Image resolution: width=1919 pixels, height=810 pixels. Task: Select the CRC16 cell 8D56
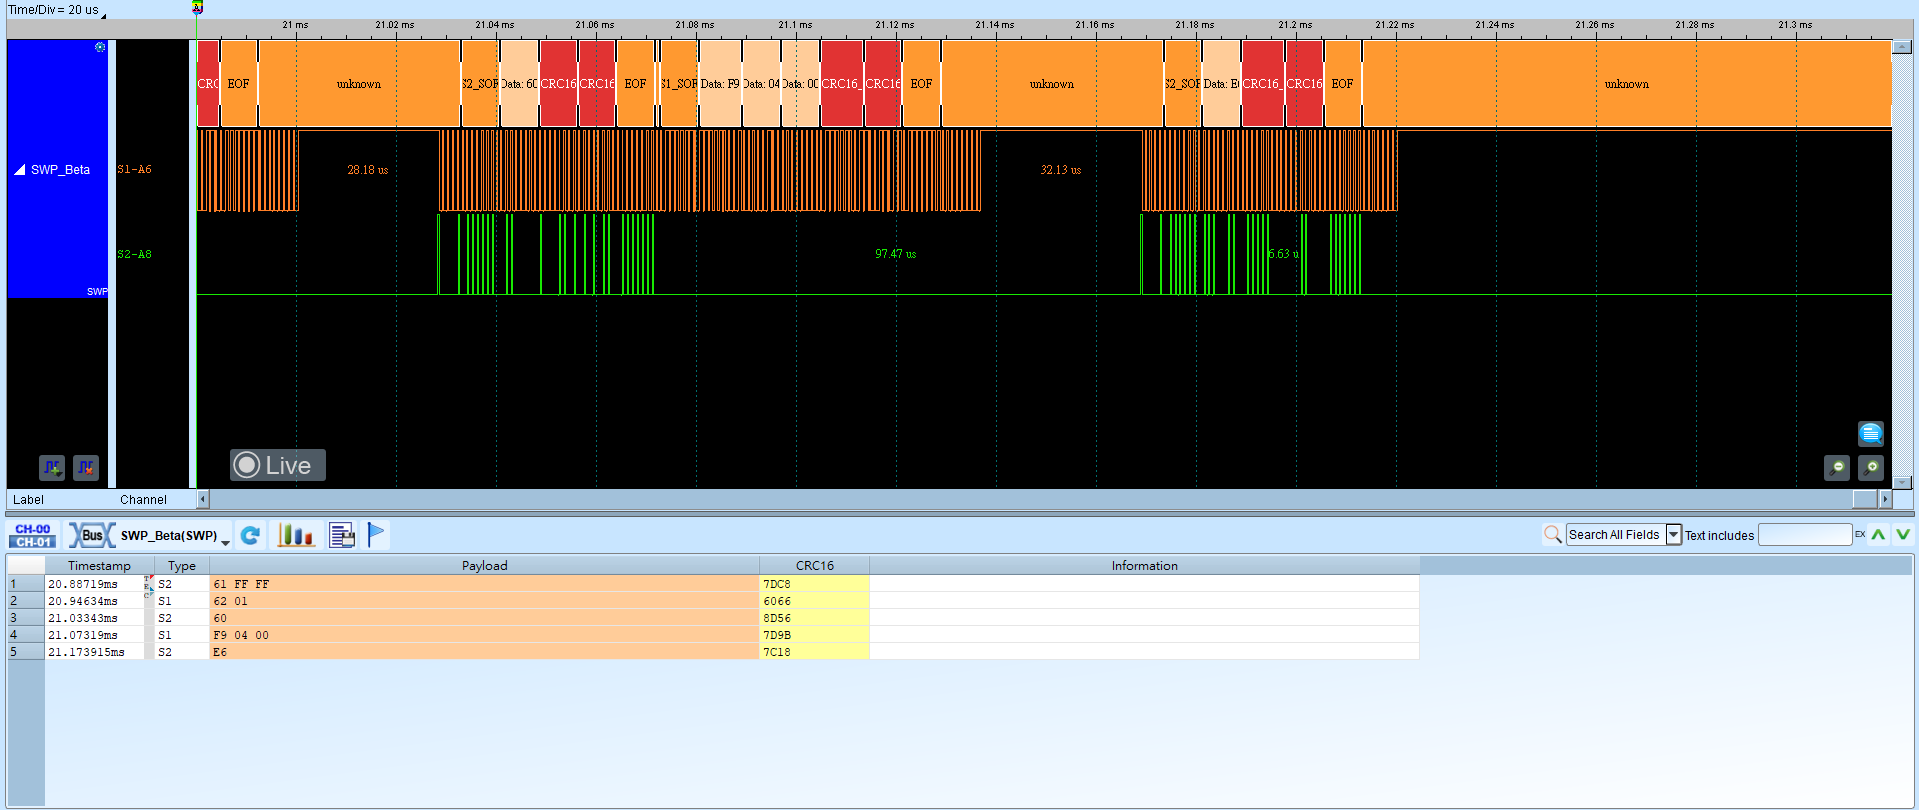click(815, 618)
